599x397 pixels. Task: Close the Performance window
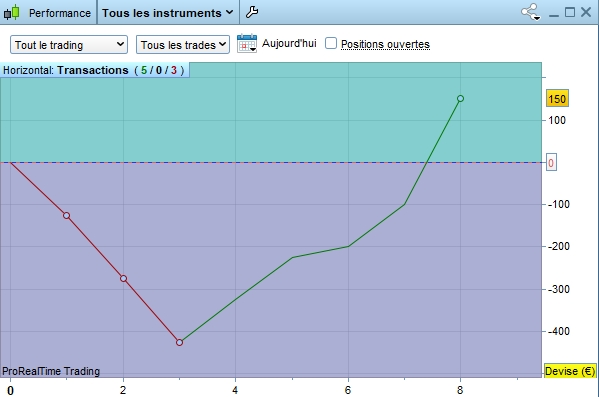[x=586, y=12]
